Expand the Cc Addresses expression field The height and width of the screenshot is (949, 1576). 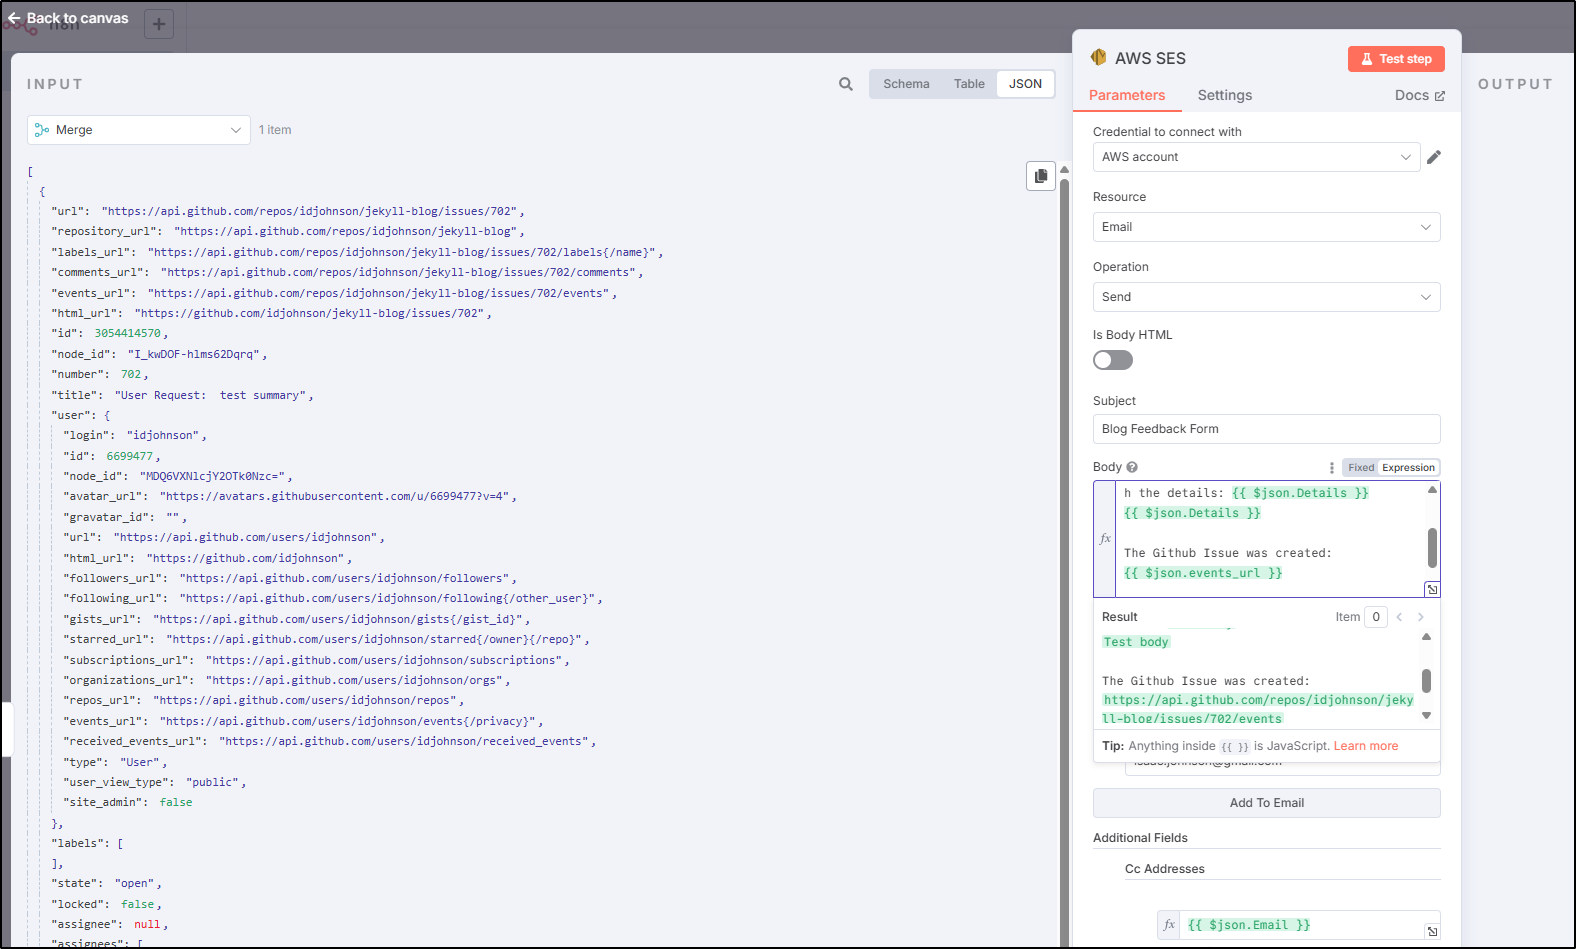pos(1432,931)
